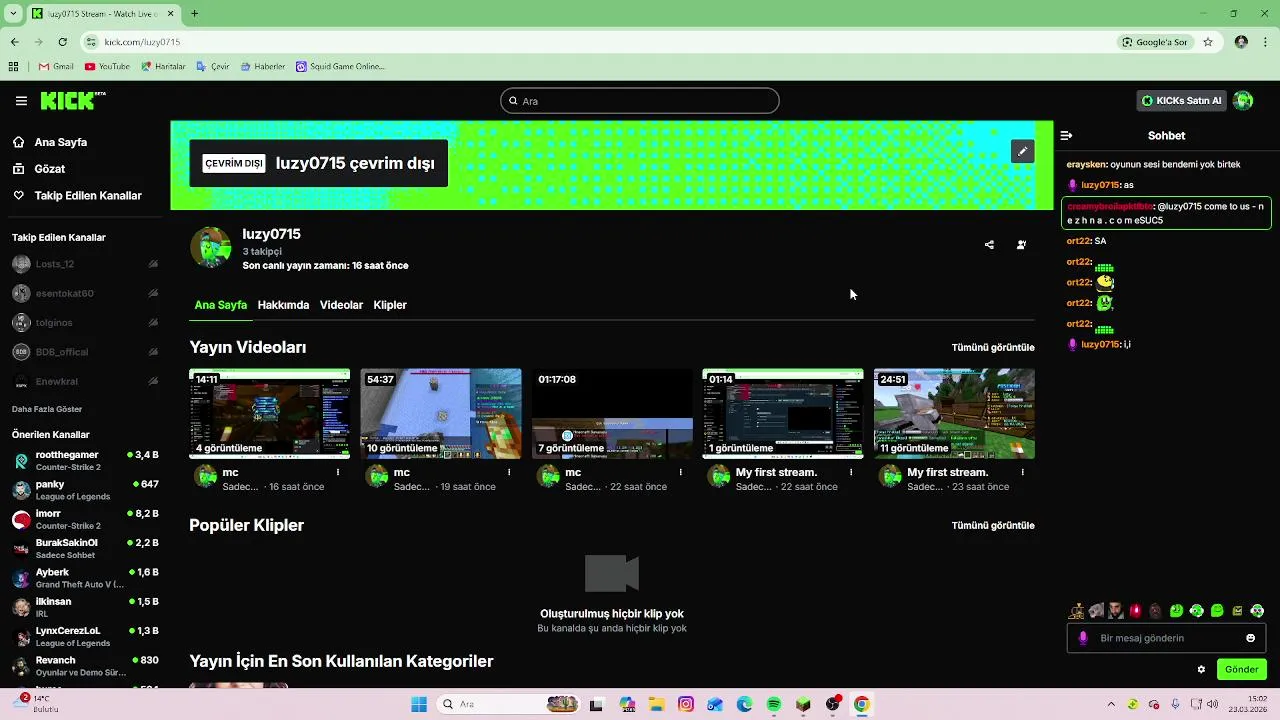Click the Bir mesaj gönderin chat input
1280x720 pixels.
pos(1165,638)
